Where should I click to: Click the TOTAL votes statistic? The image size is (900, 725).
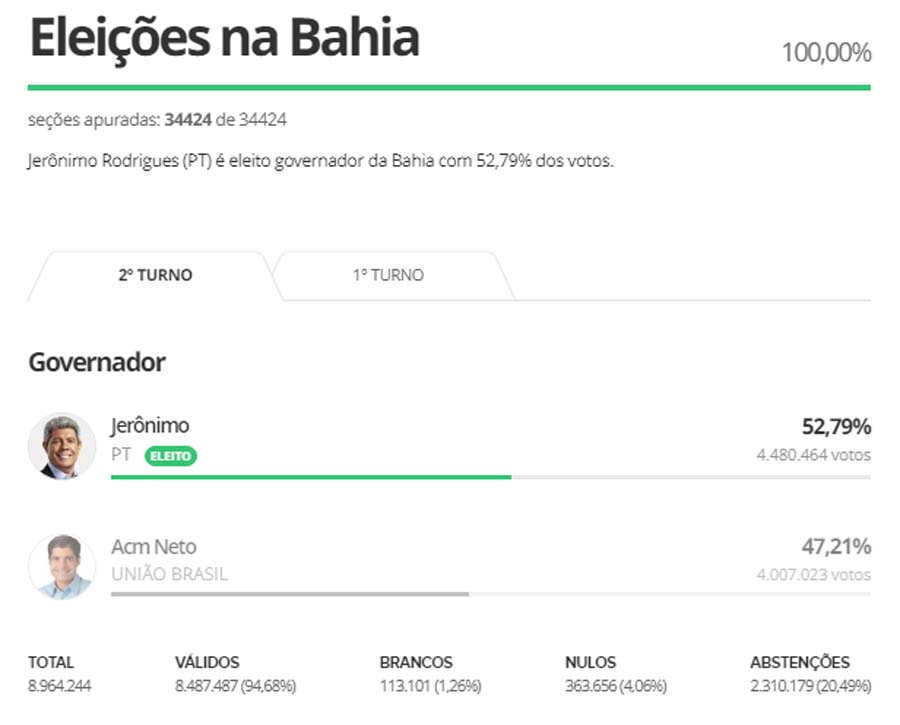click(x=60, y=675)
